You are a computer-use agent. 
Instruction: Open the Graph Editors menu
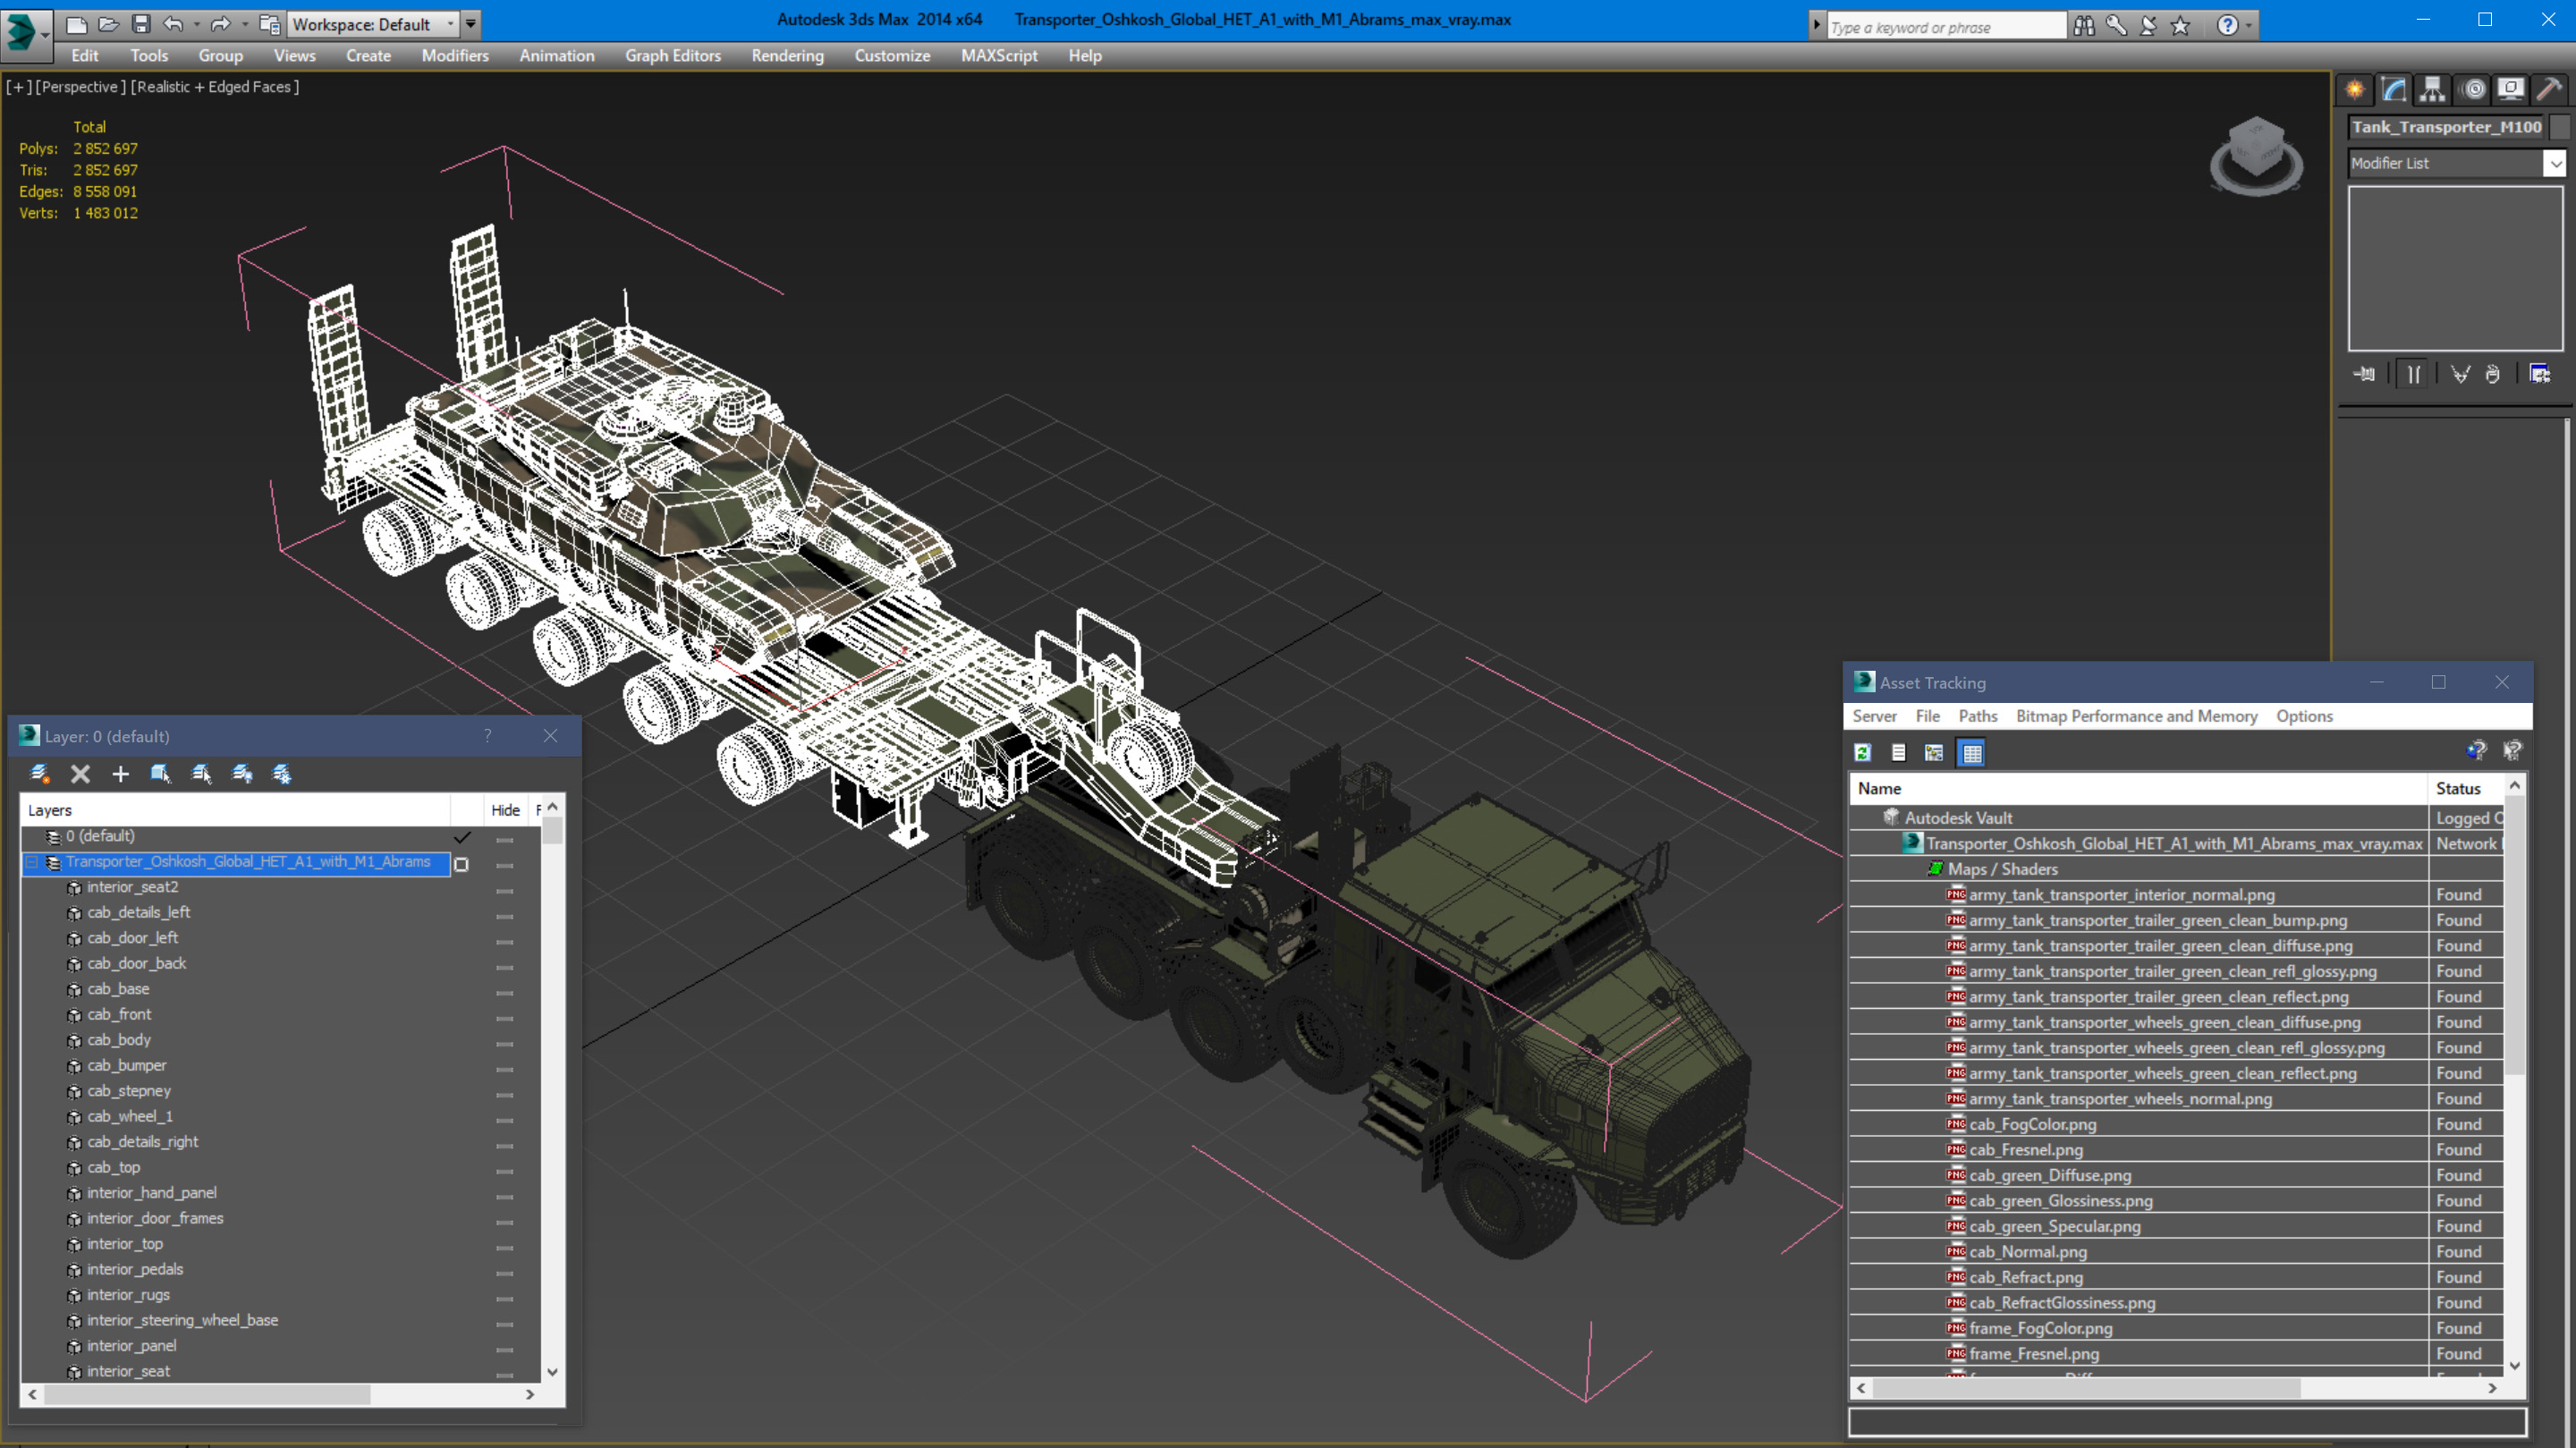[673, 56]
